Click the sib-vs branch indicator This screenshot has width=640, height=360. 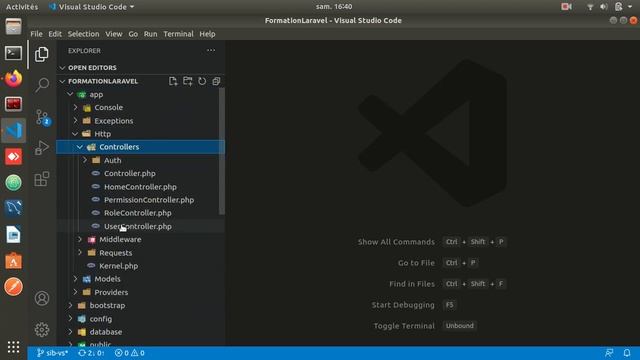(x=52, y=353)
